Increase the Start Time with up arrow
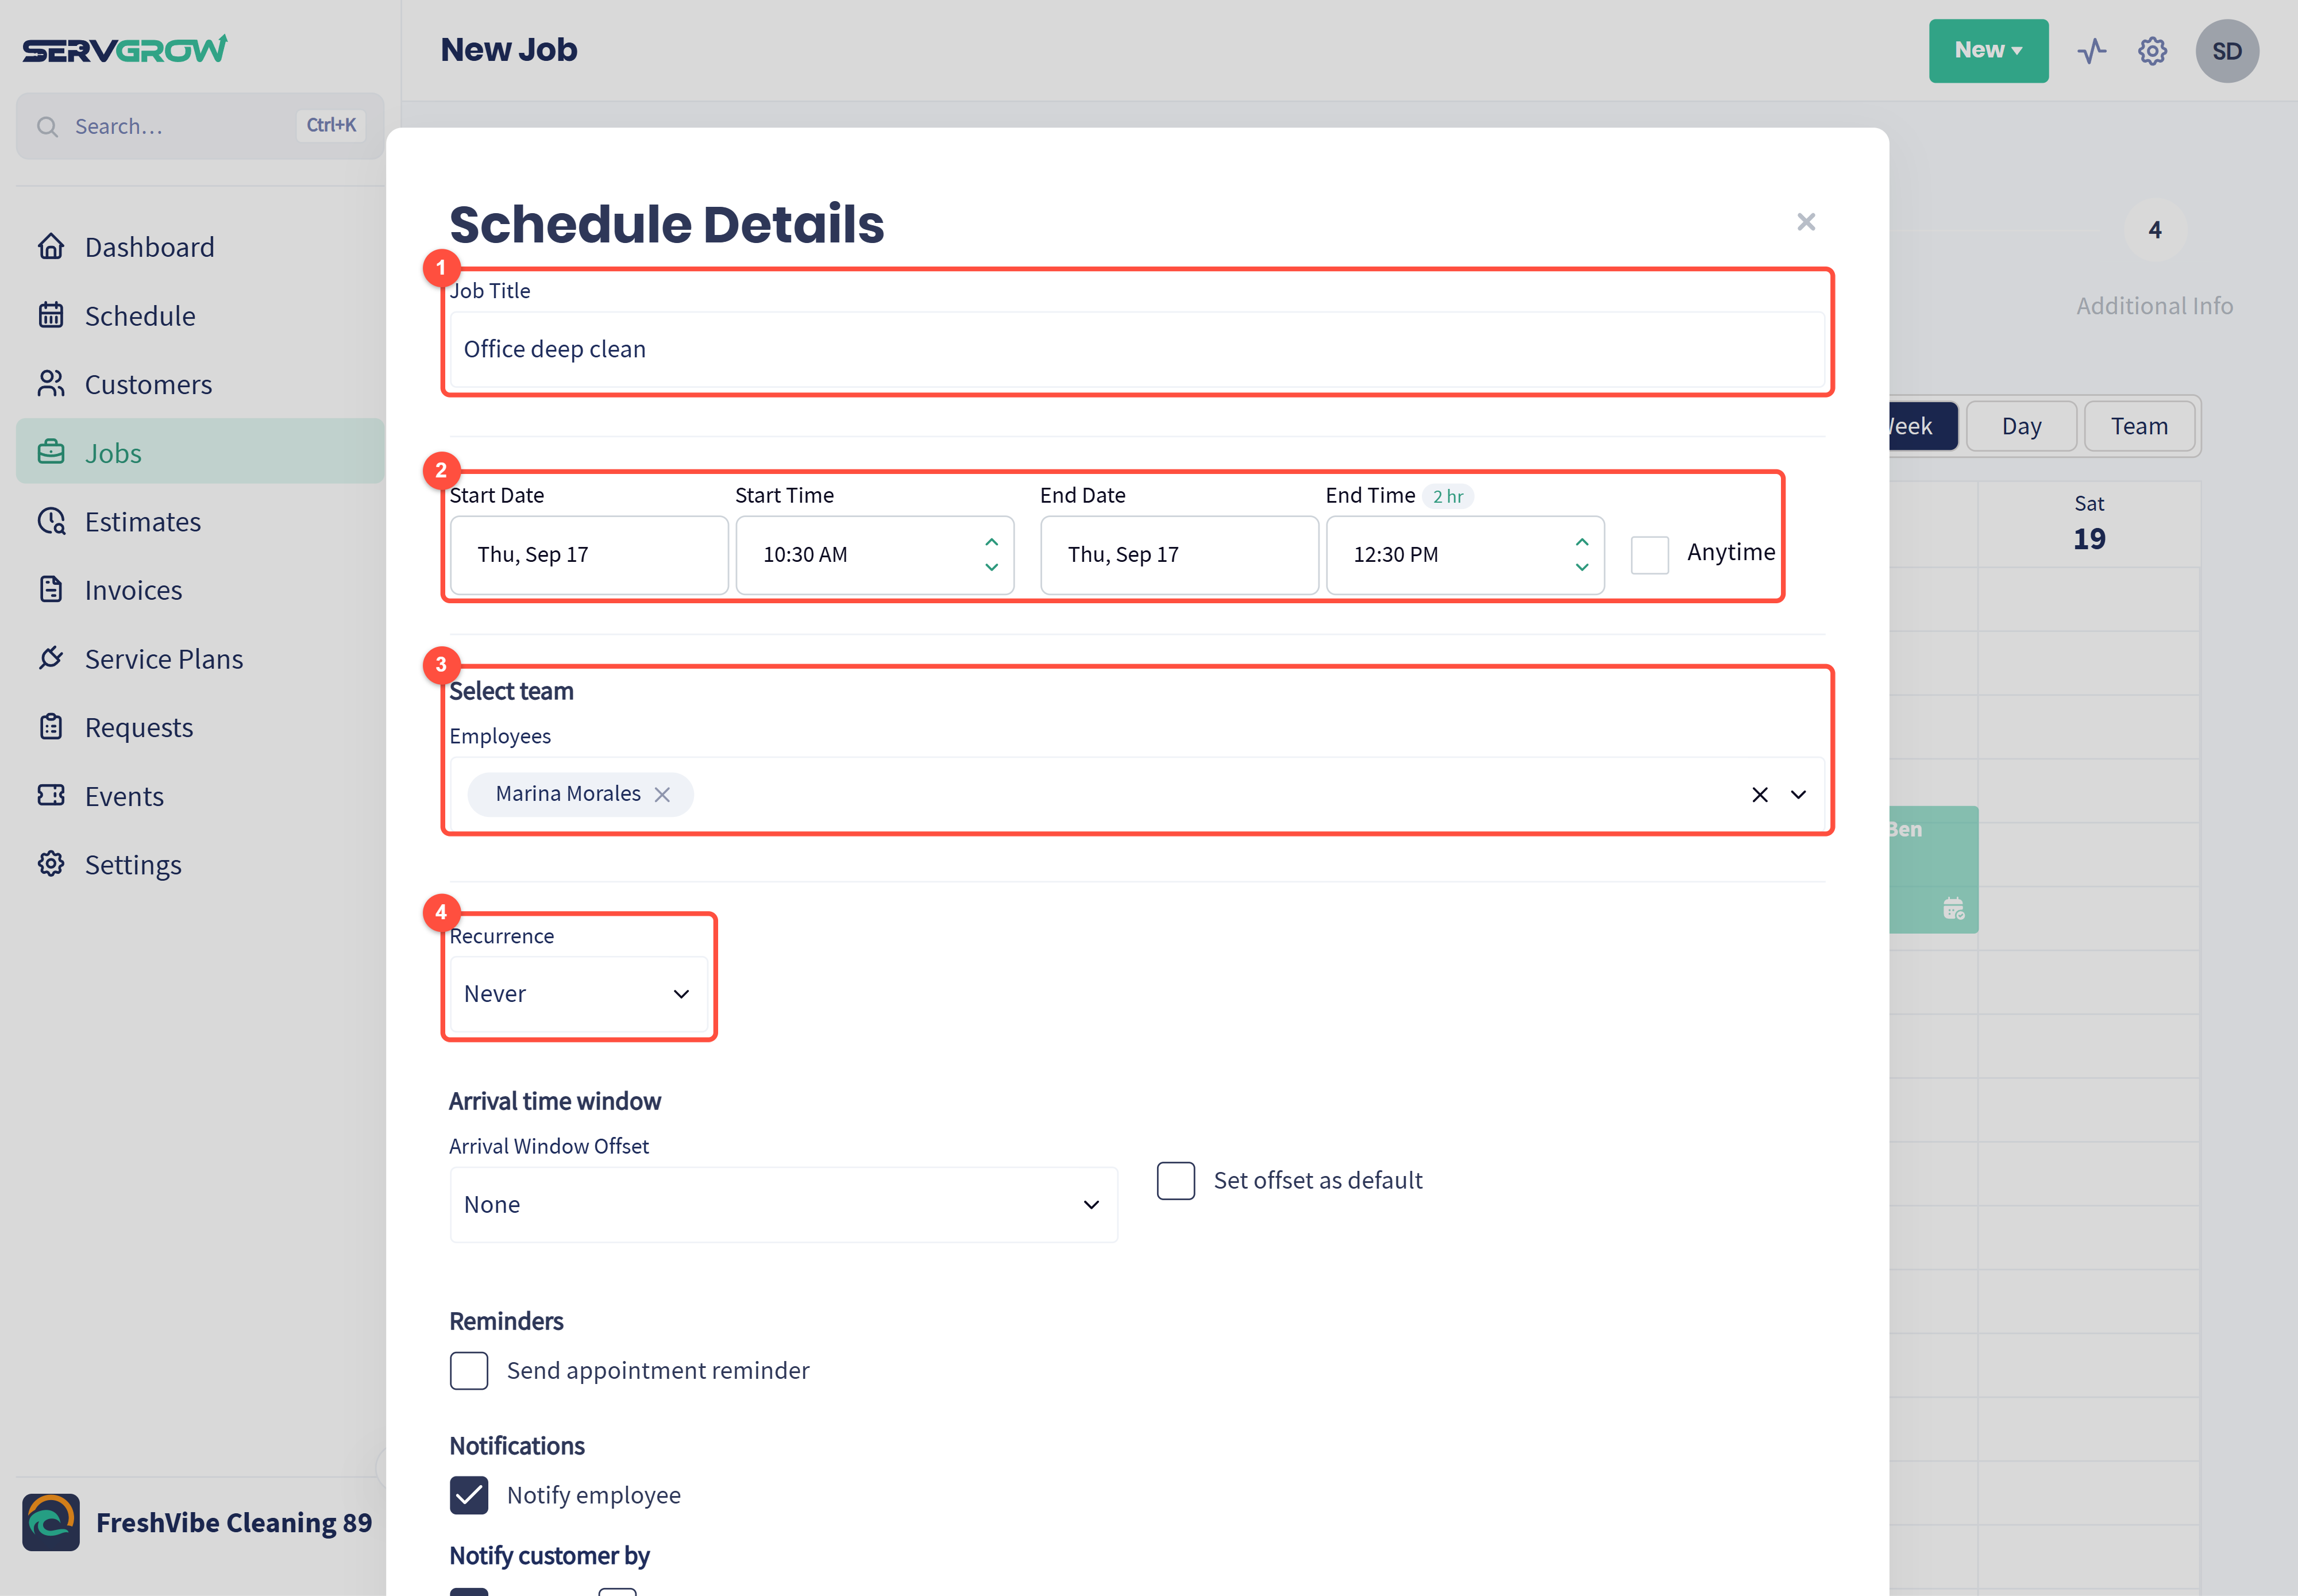Image resolution: width=2298 pixels, height=1596 pixels. [x=991, y=541]
